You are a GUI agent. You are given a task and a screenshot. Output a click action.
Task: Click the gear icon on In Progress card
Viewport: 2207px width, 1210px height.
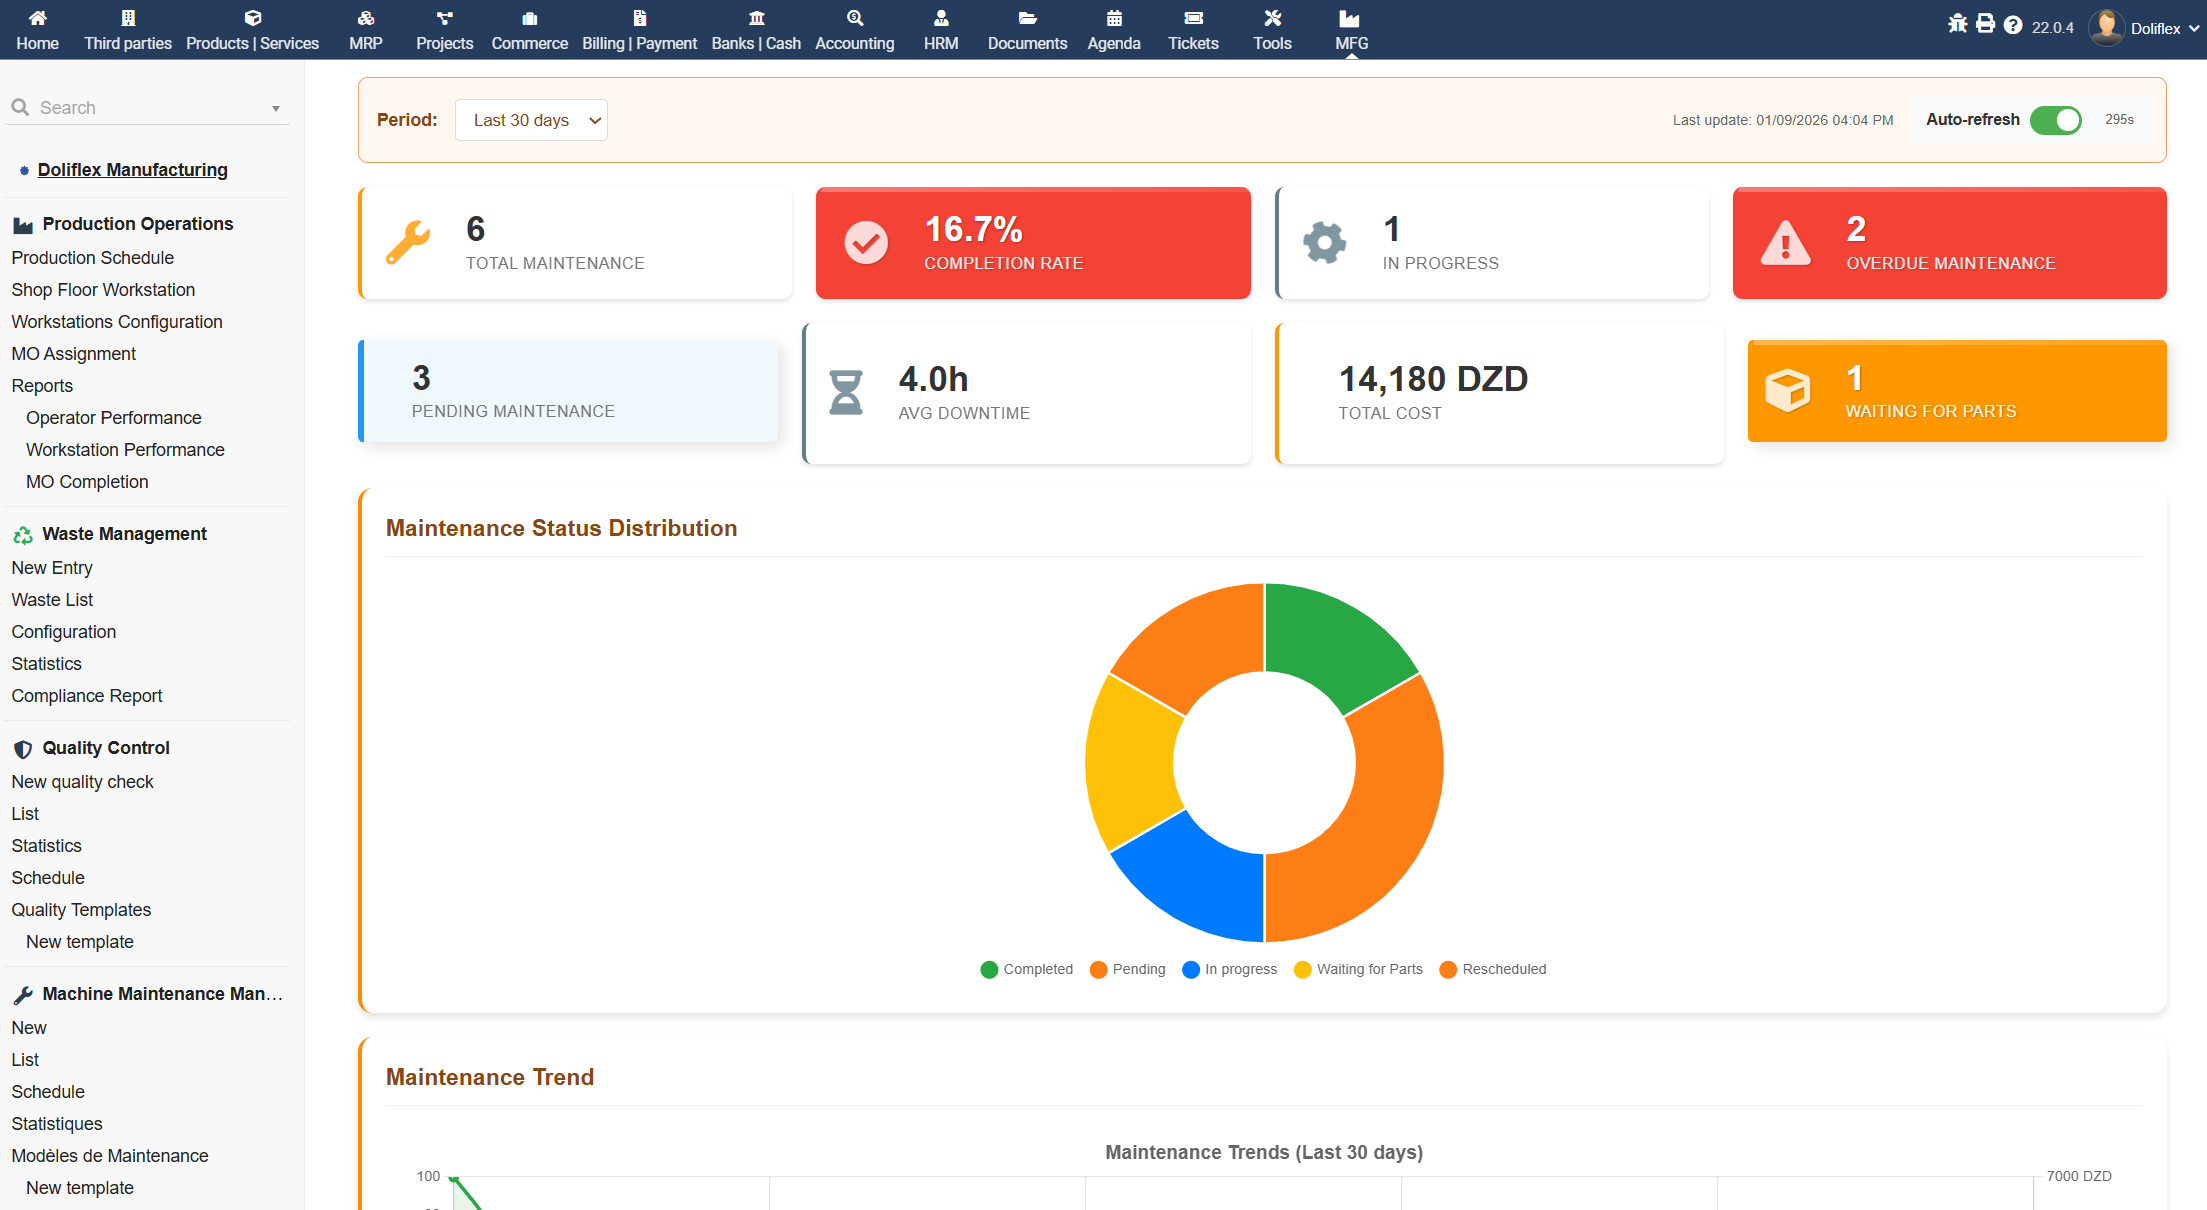tap(1324, 242)
